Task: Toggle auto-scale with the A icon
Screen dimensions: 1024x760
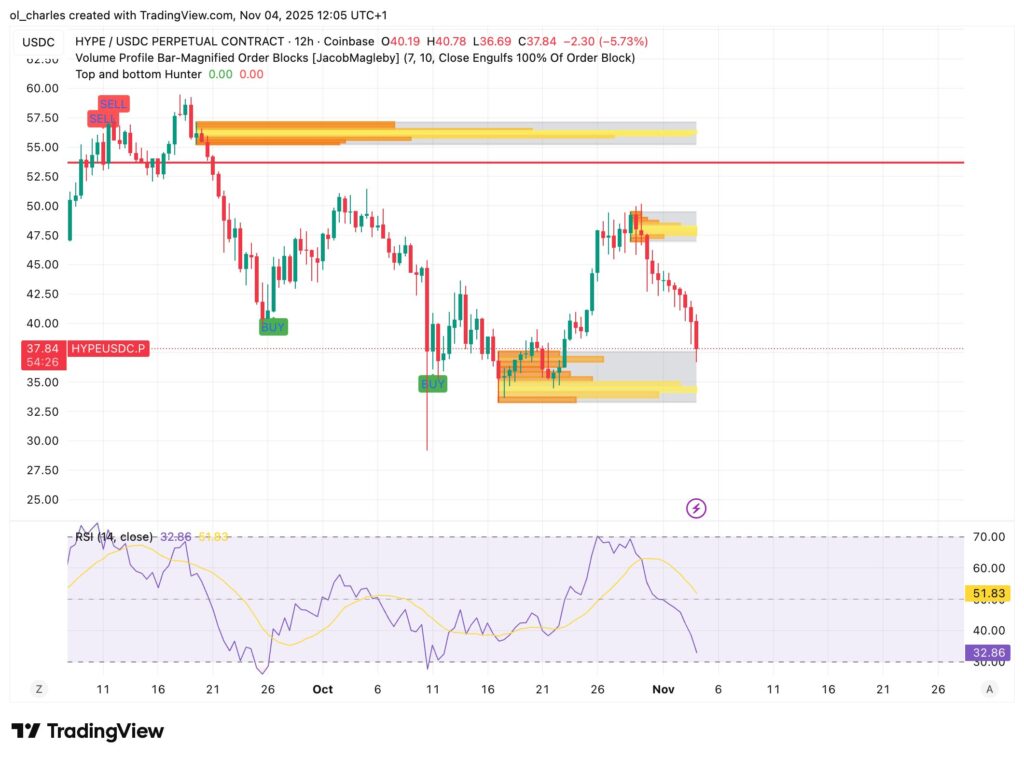Action: coord(988,689)
